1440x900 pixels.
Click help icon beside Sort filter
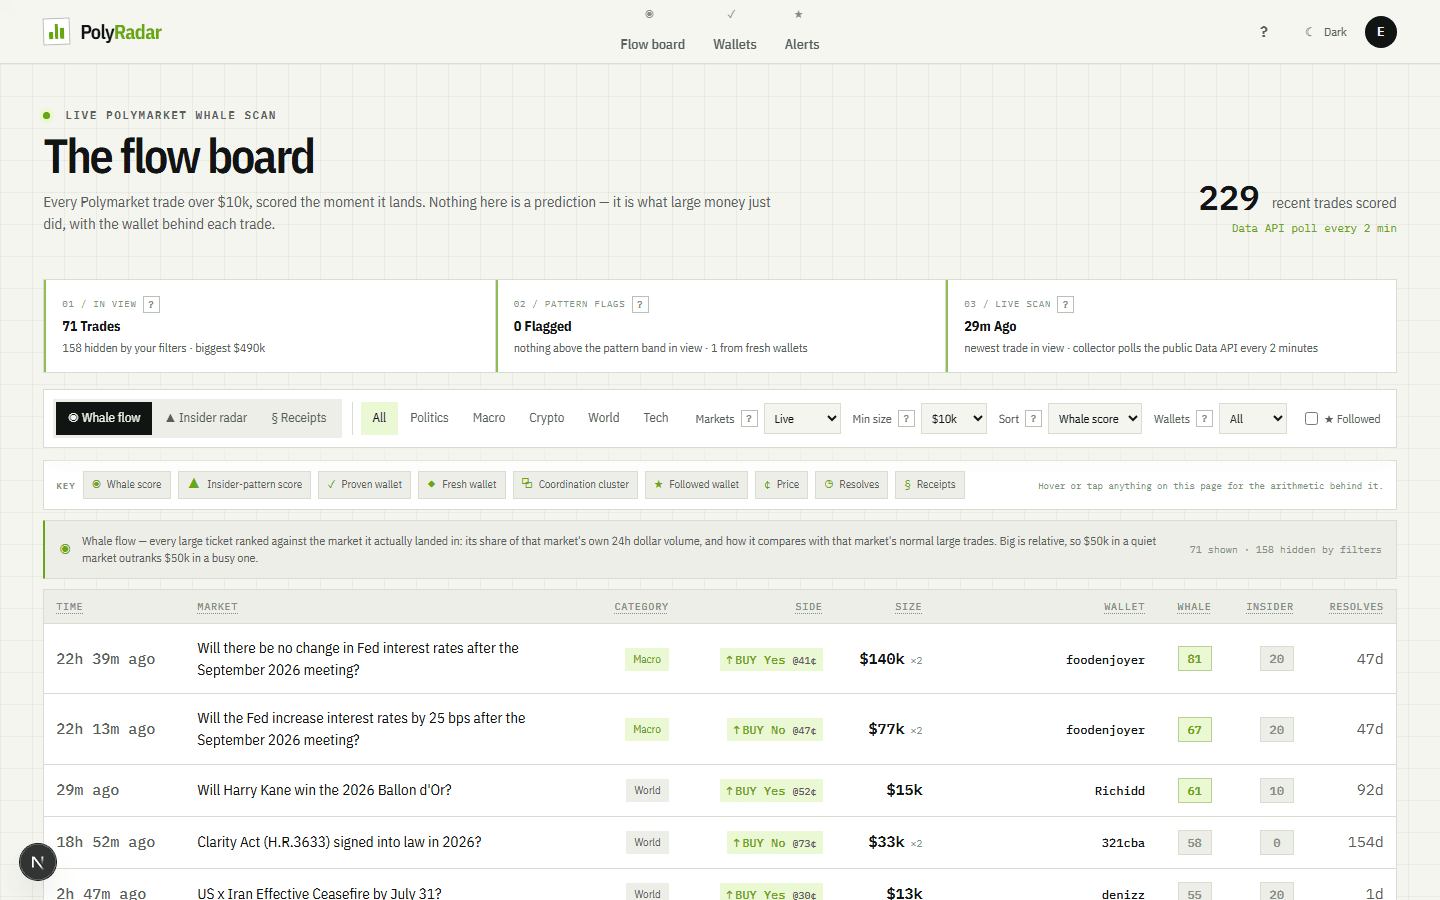[x=1034, y=419]
